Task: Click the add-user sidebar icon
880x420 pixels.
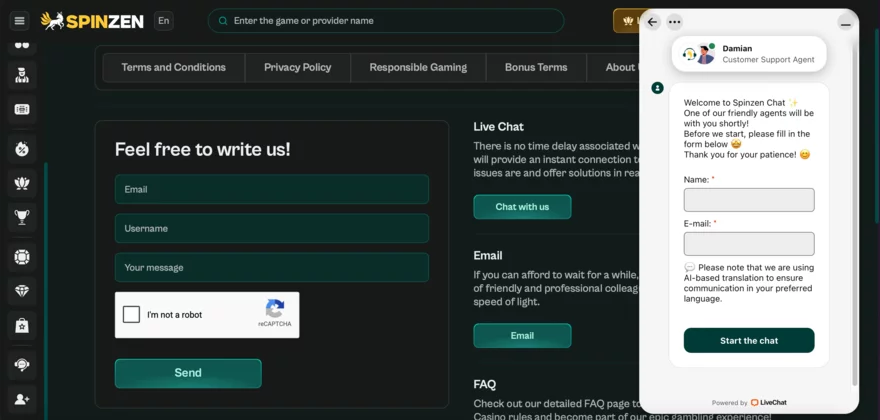Action: 22,399
